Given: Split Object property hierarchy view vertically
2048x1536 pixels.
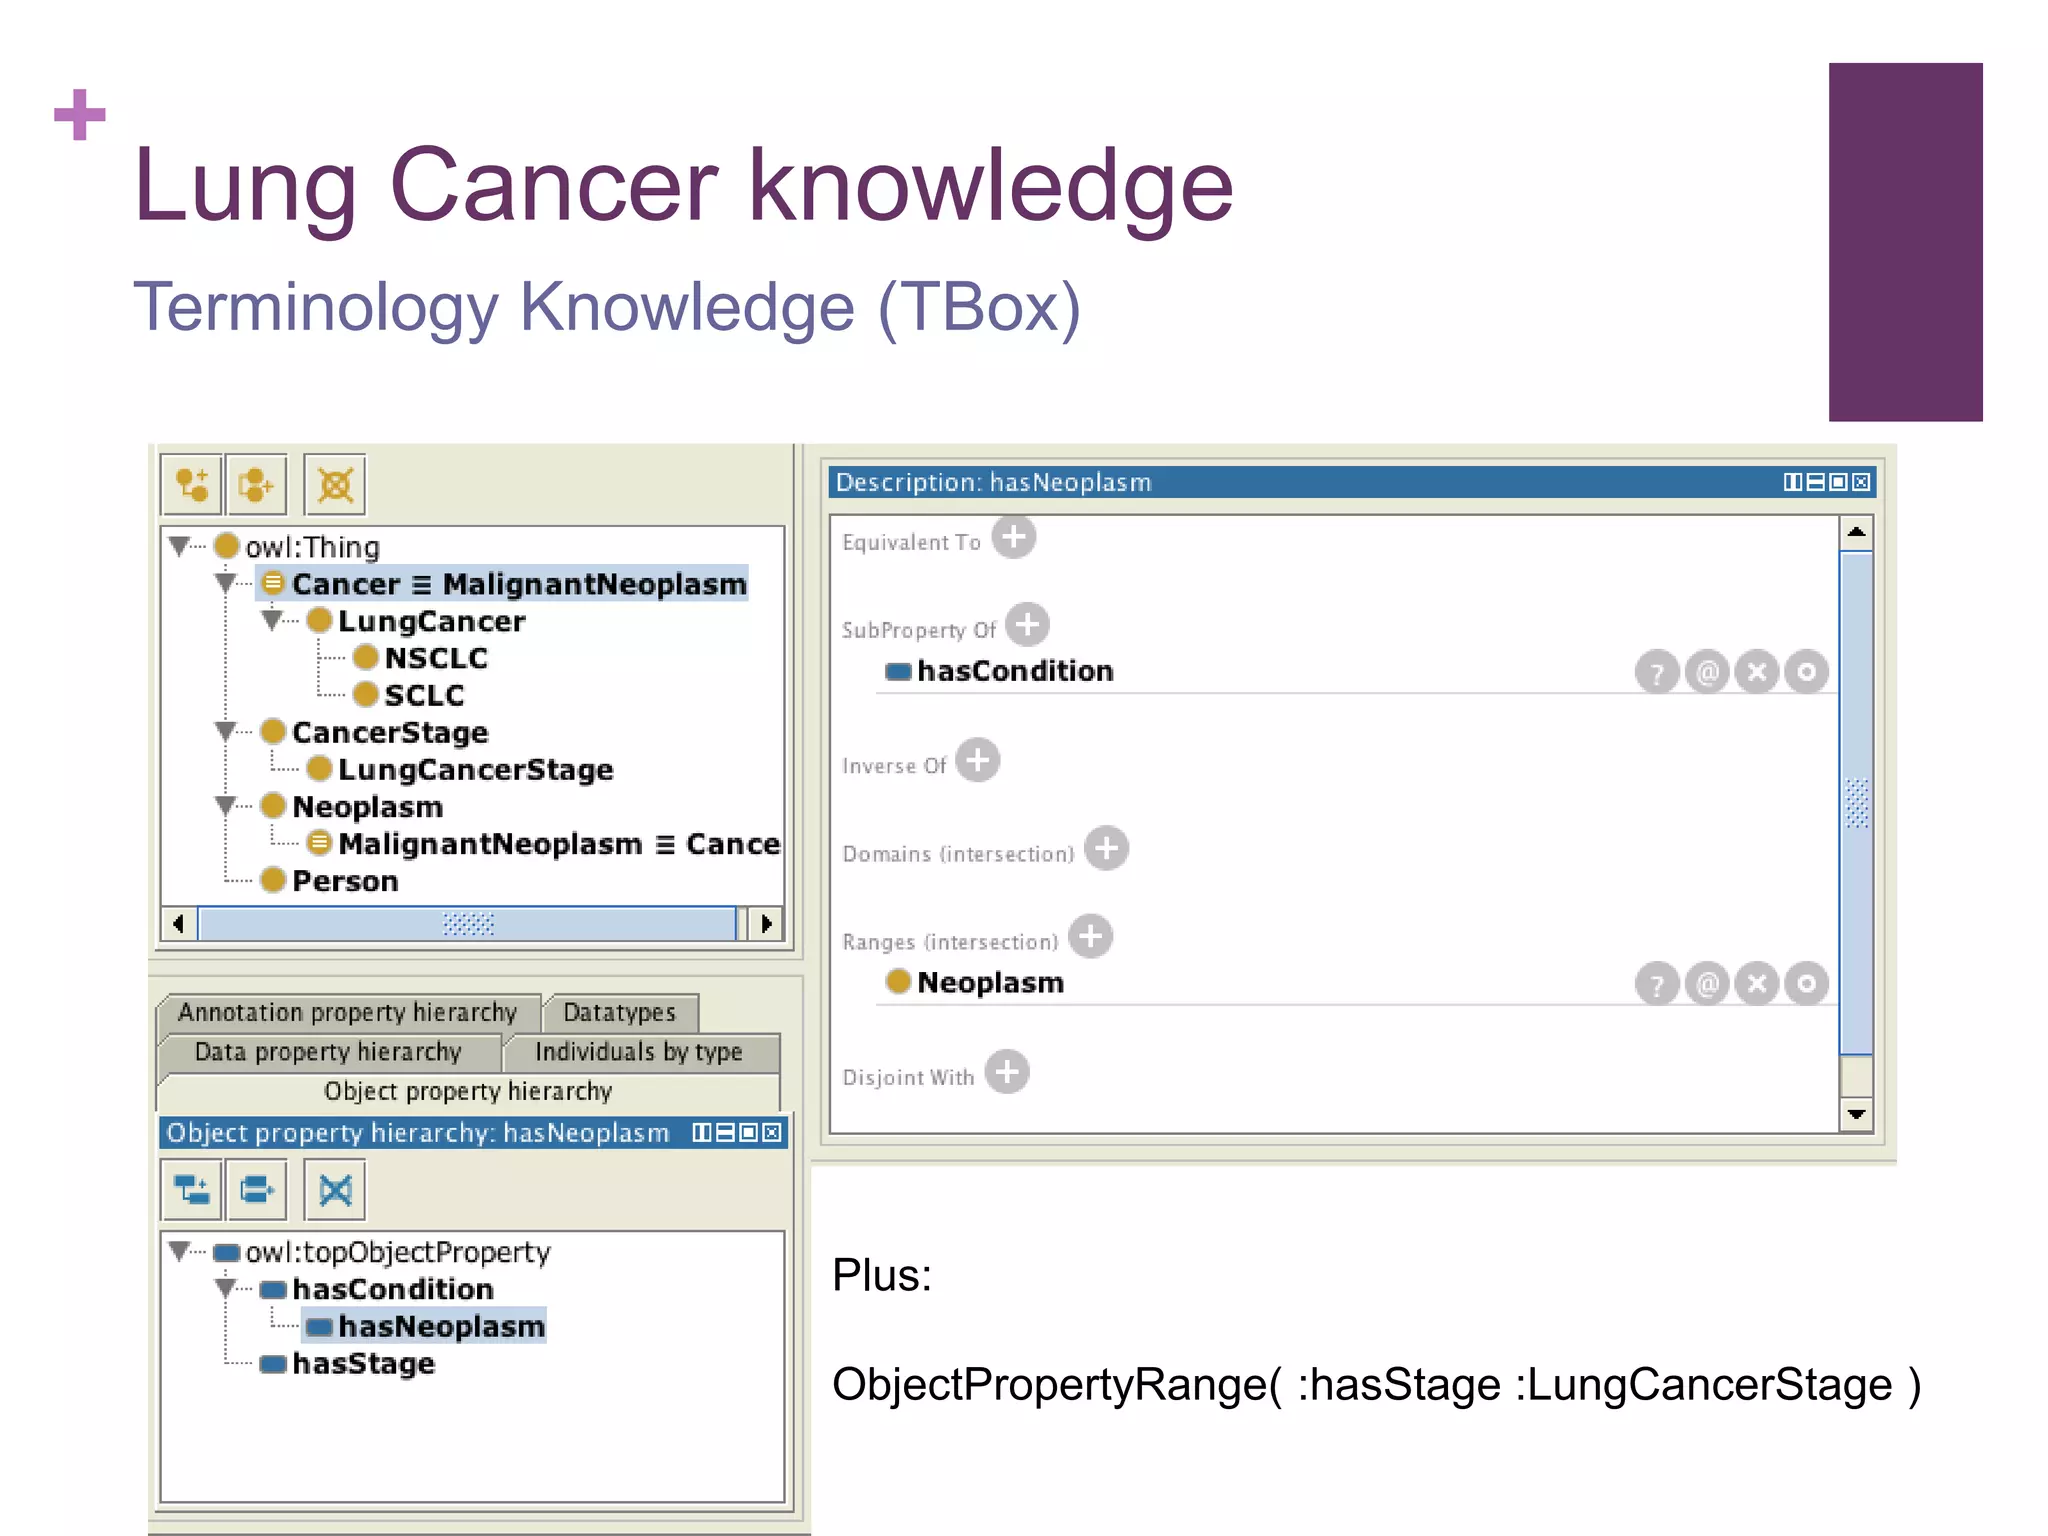Looking at the screenshot, I should point(702,1132).
